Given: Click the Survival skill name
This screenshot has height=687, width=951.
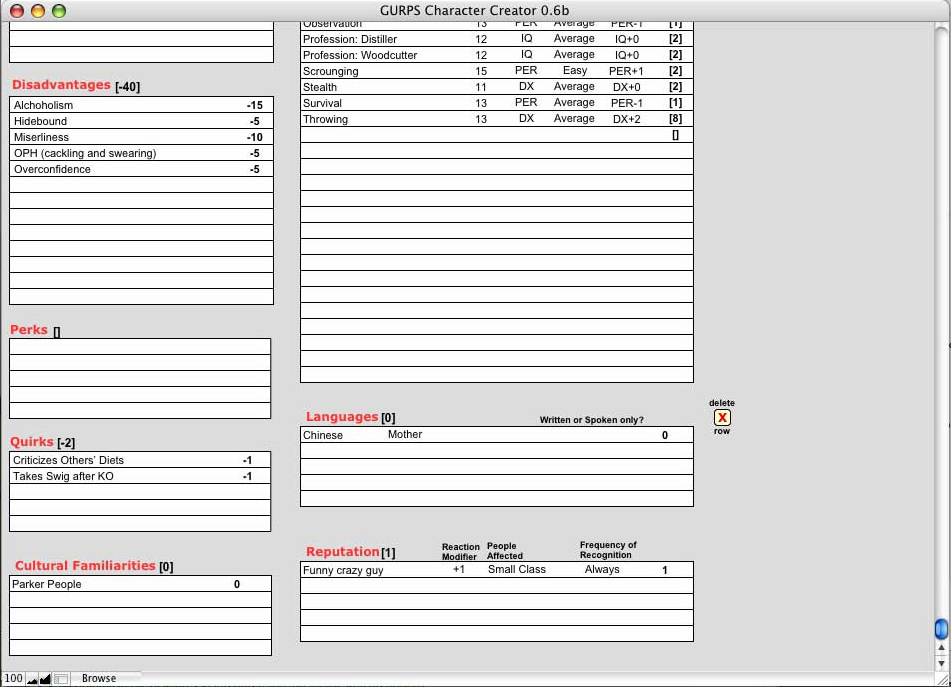Looking at the screenshot, I should click(322, 103).
